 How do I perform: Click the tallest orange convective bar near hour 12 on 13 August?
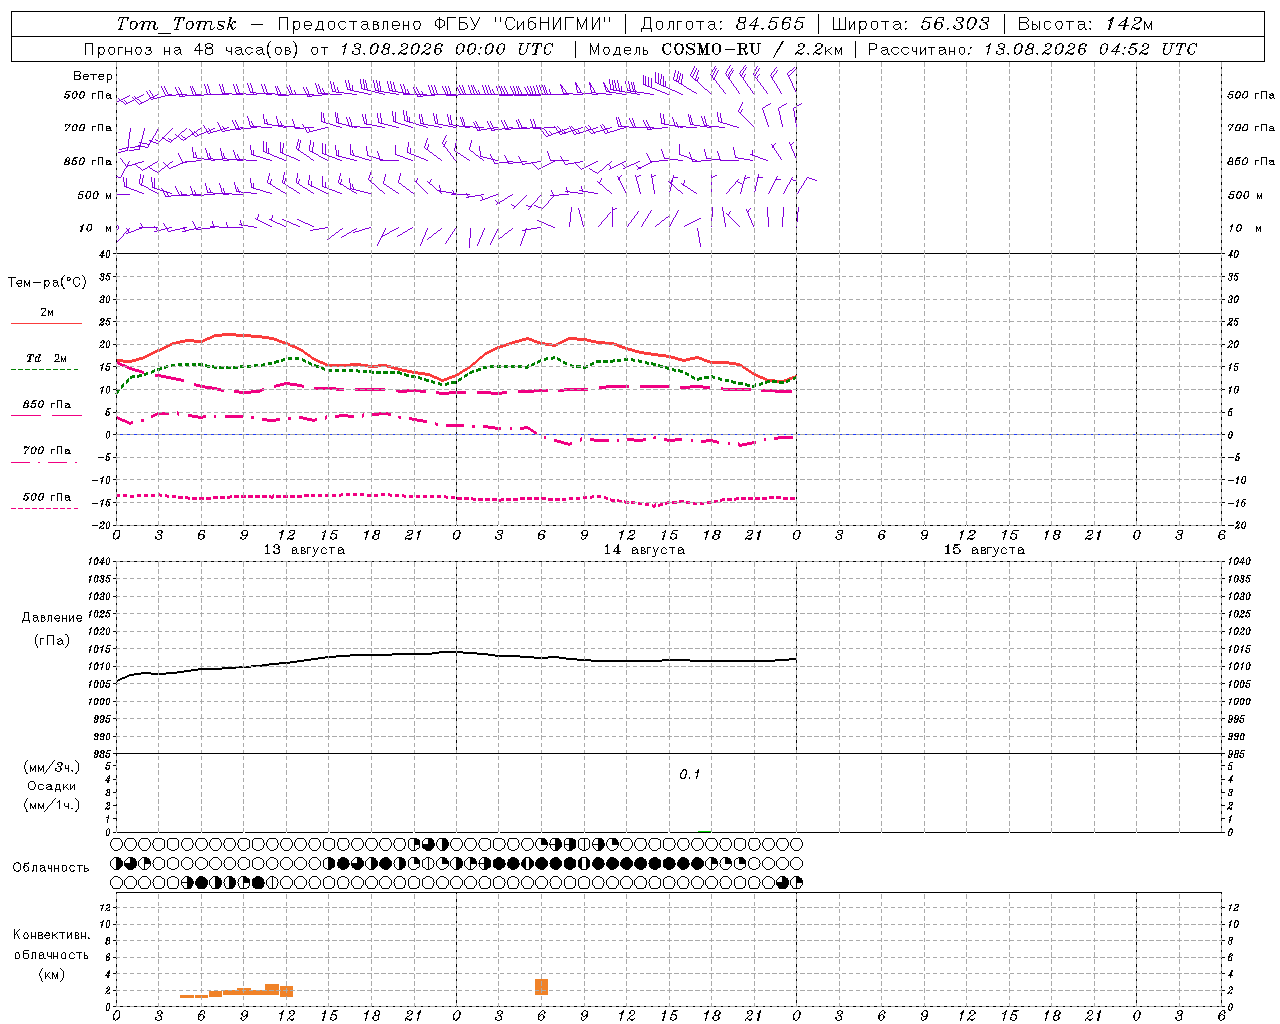(x=272, y=990)
